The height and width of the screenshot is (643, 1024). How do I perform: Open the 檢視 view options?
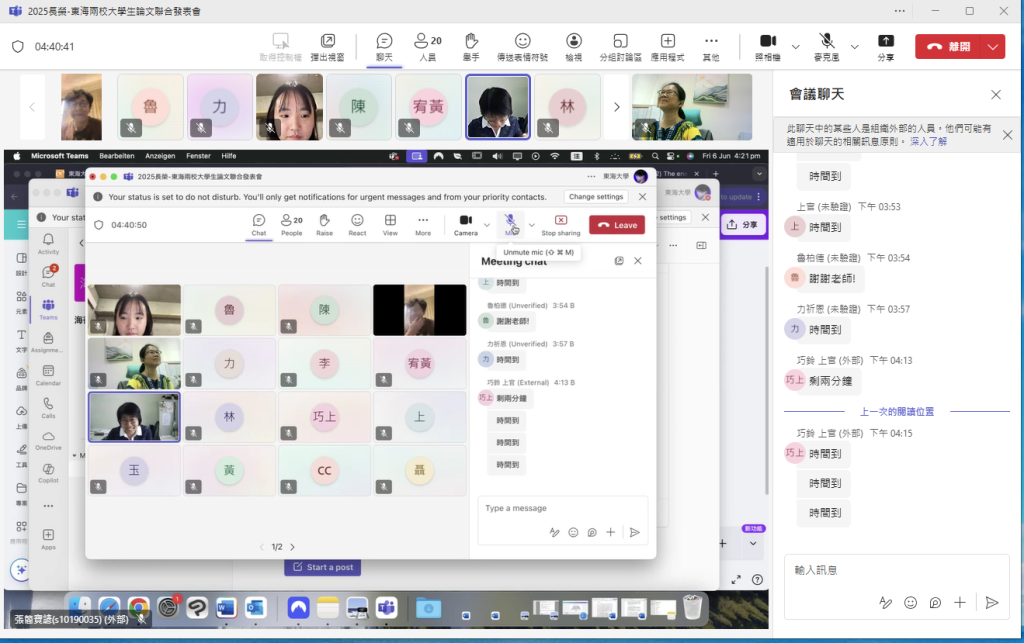tap(573, 48)
